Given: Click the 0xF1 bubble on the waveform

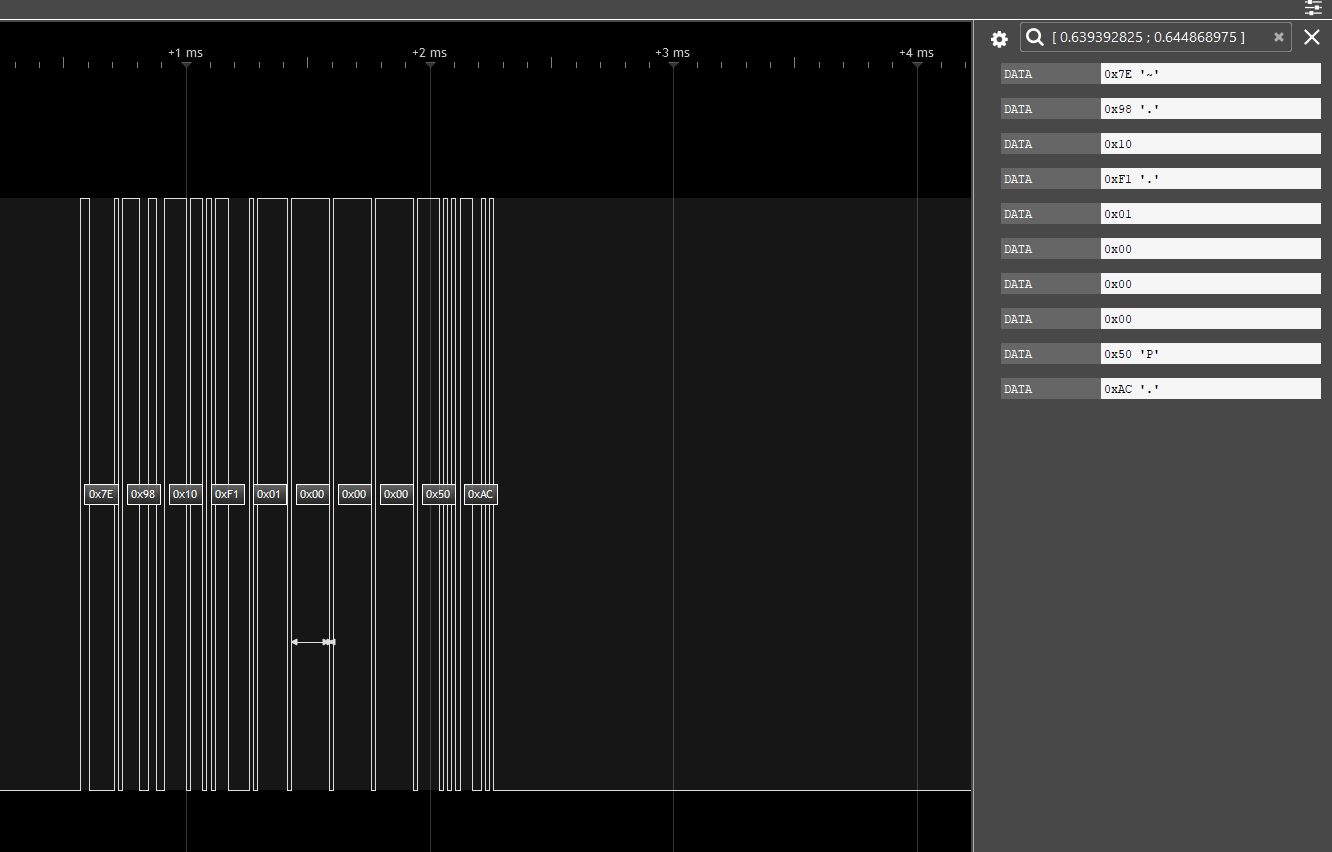Looking at the screenshot, I should pos(228,494).
